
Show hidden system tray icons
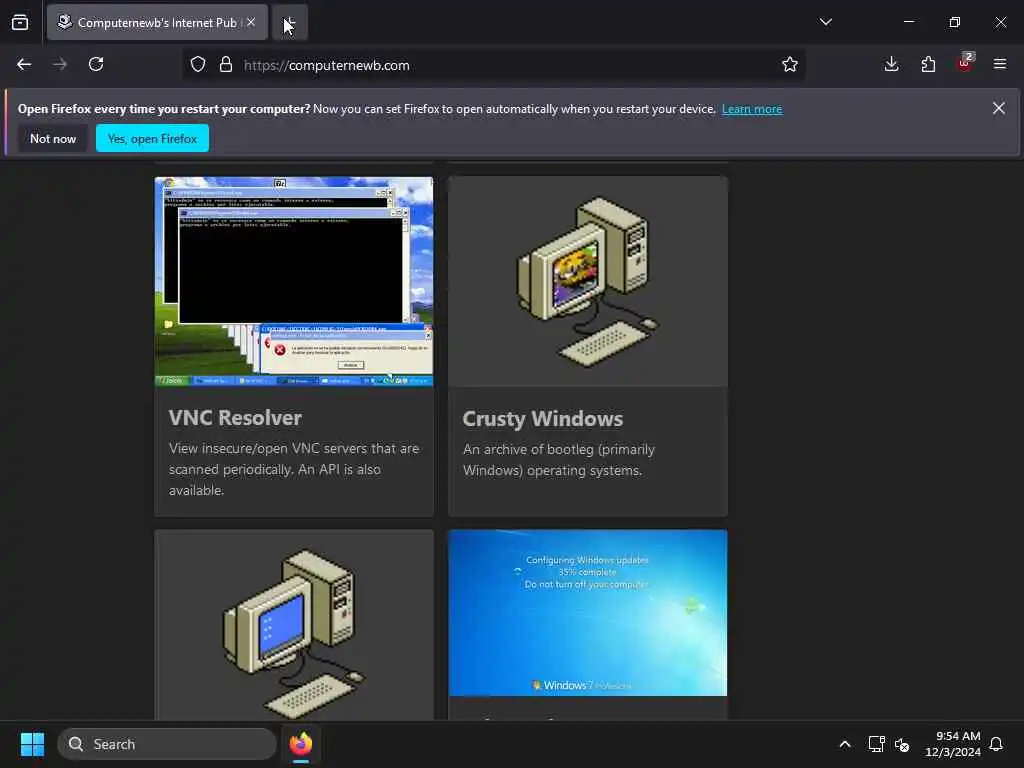pos(844,744)
